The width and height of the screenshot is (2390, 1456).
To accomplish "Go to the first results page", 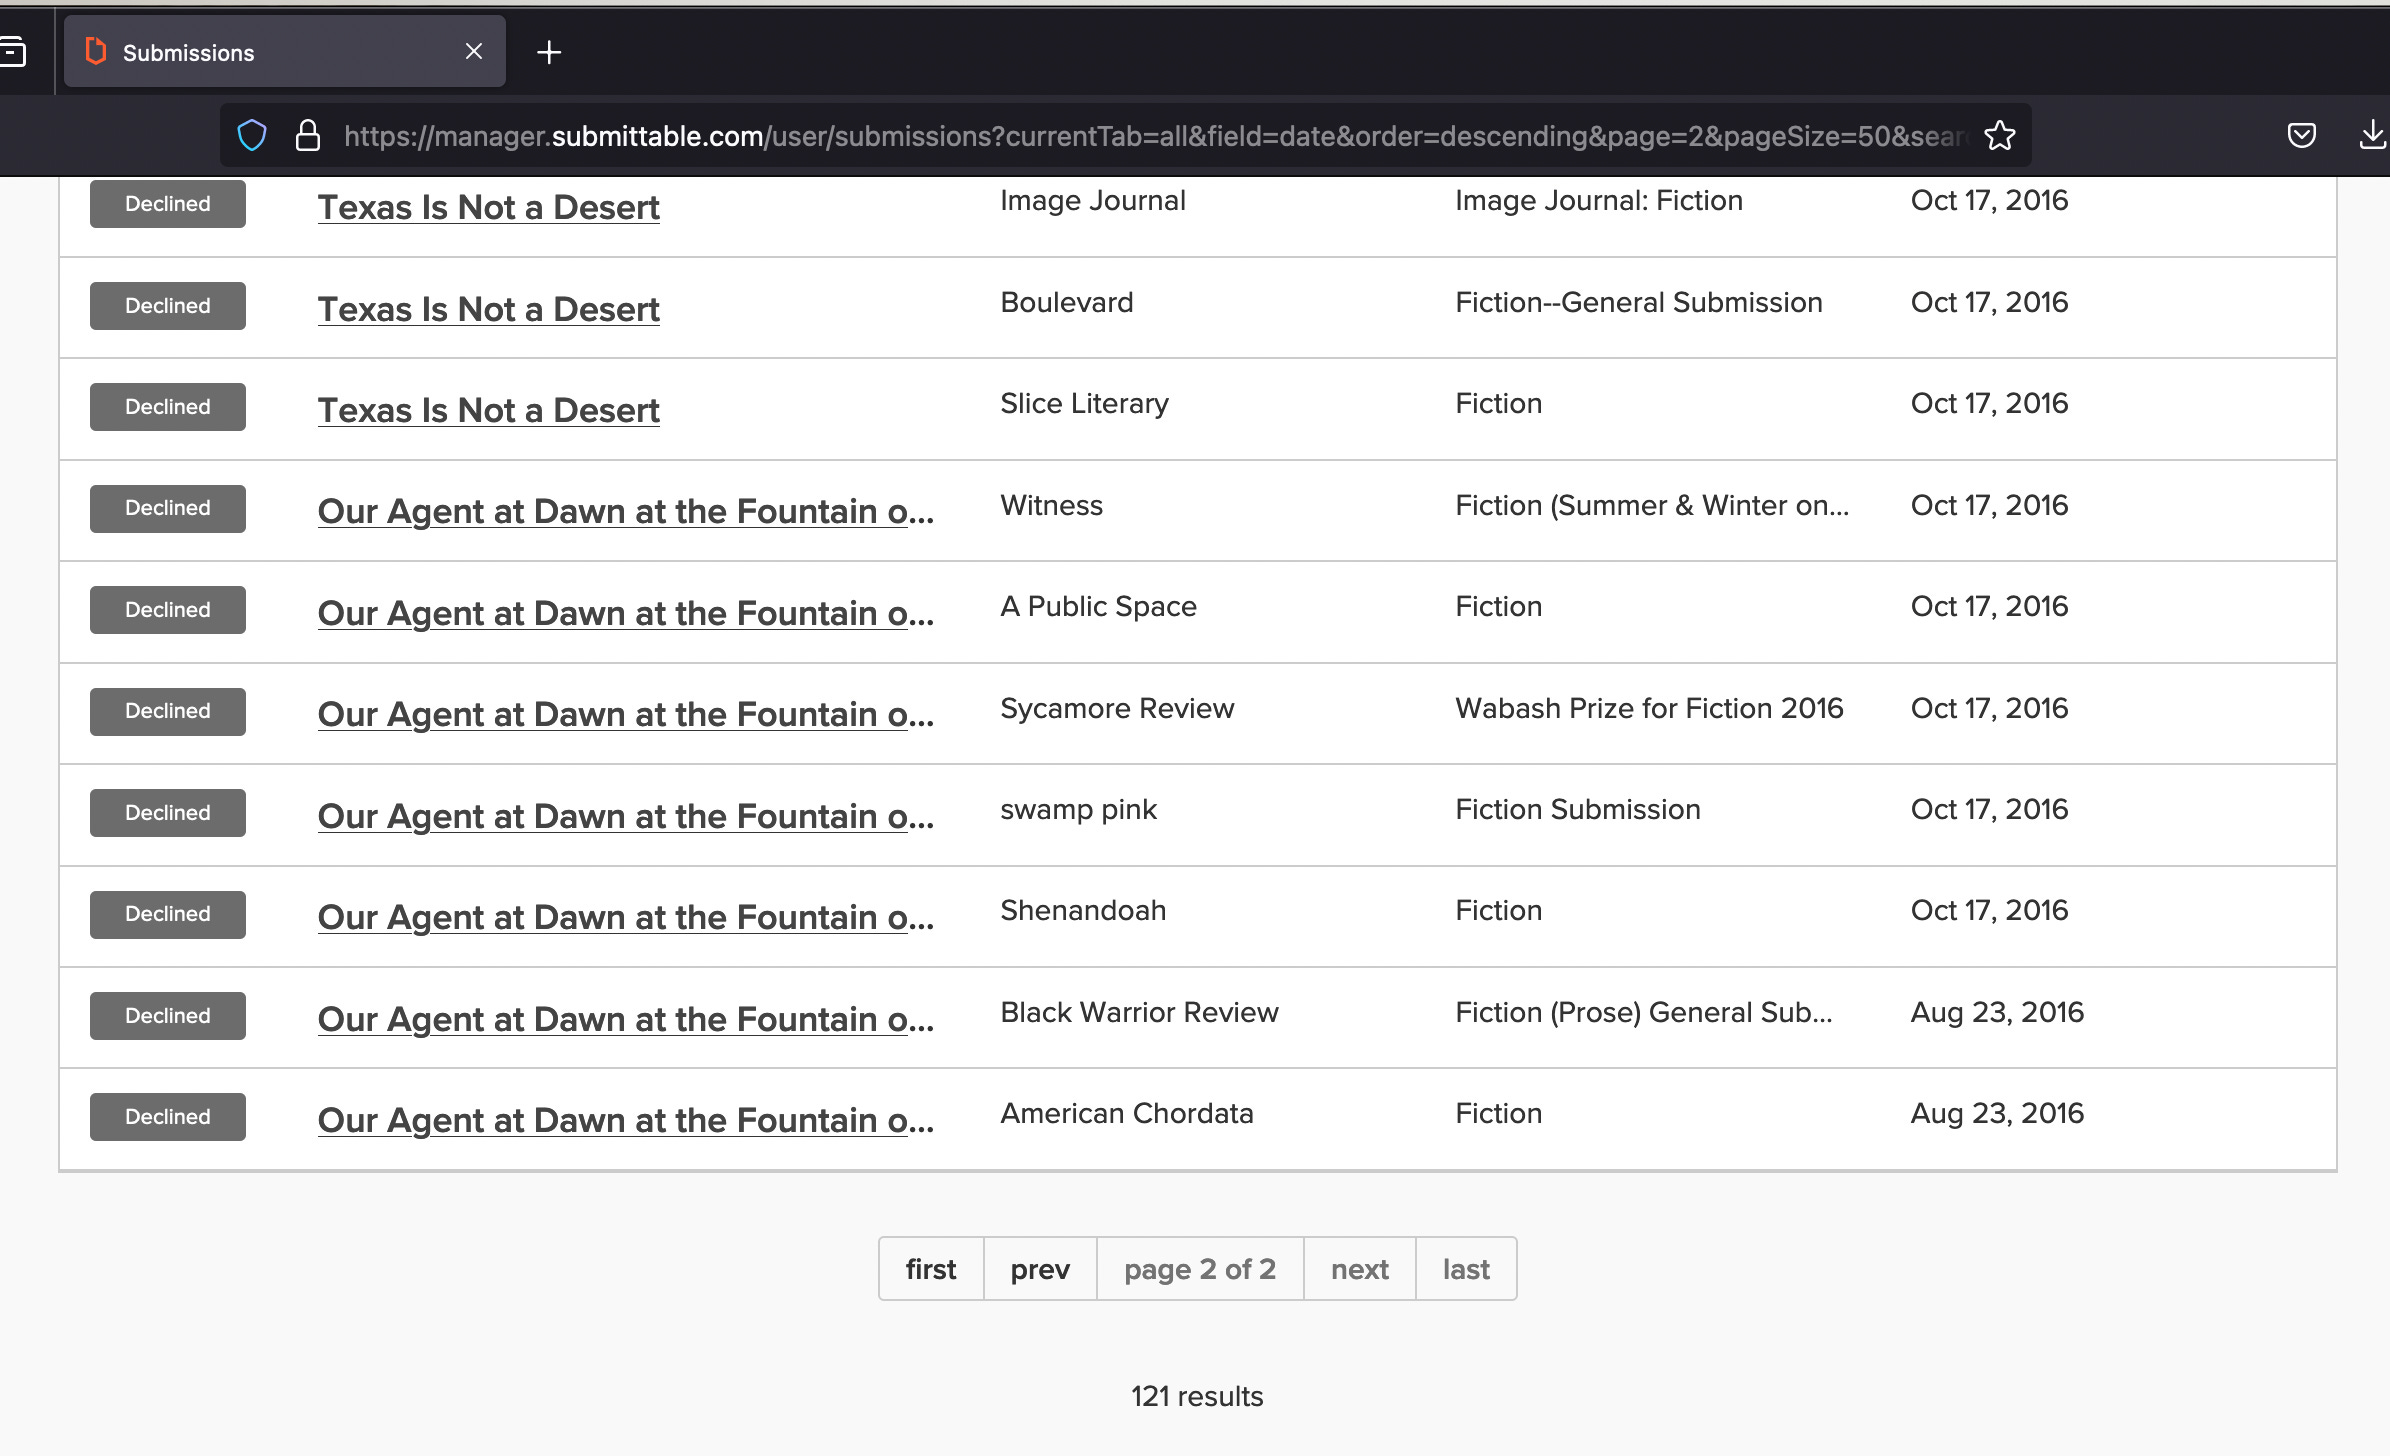I will click(930, 1269).
